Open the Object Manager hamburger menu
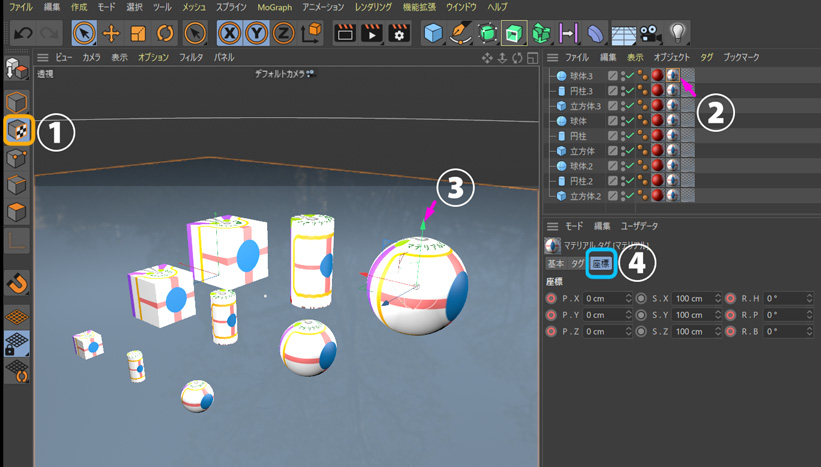Image resolution: width=821 pixels, height=467 pixels. (552, 58)
